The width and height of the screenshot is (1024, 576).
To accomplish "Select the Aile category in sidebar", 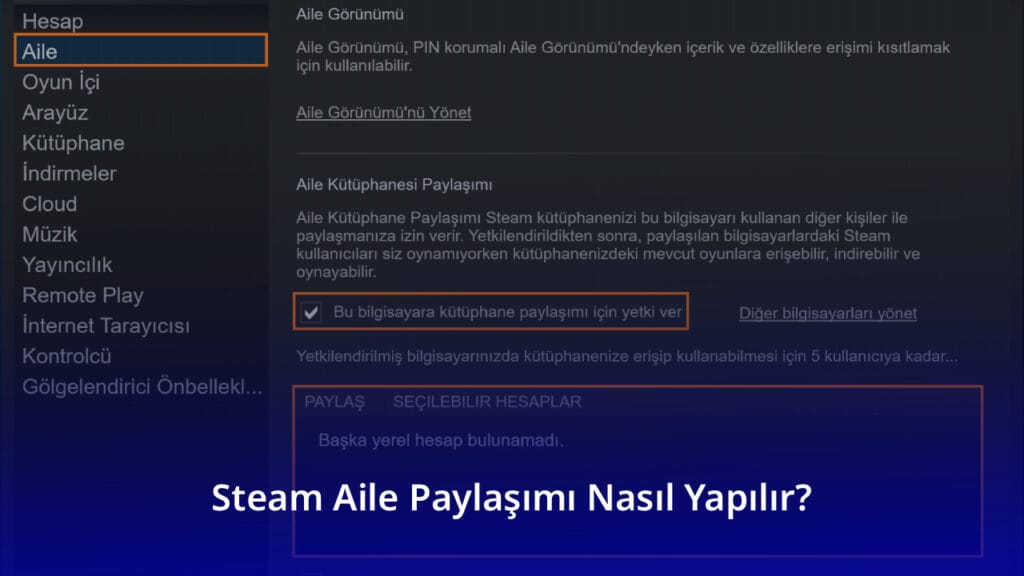I will [x=140, y=51].
